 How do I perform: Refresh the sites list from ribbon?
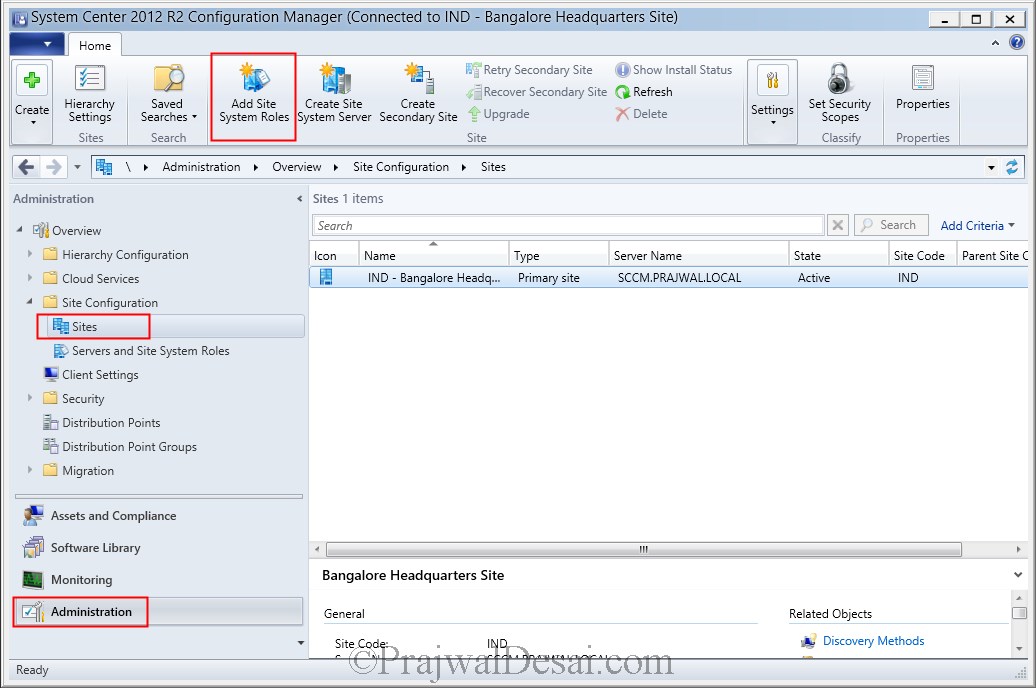click(644, 92)
